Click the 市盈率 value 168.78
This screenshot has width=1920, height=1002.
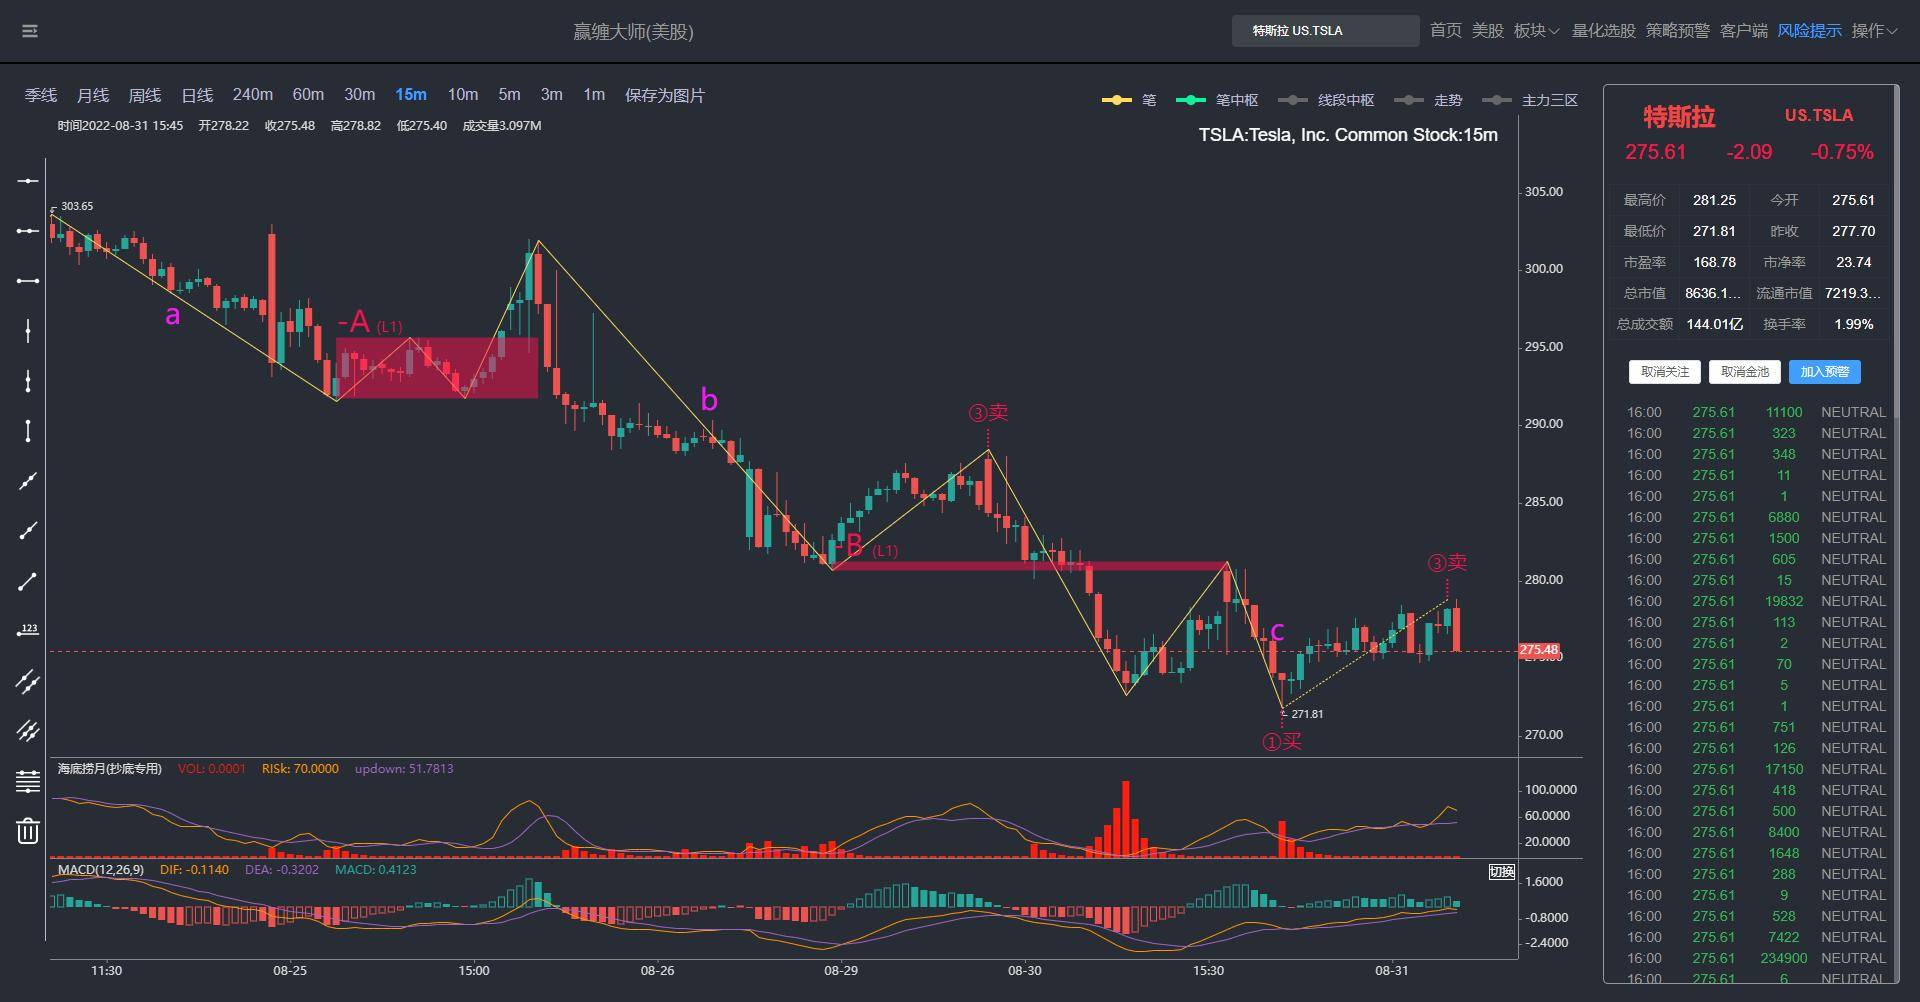coord(1714,262)
